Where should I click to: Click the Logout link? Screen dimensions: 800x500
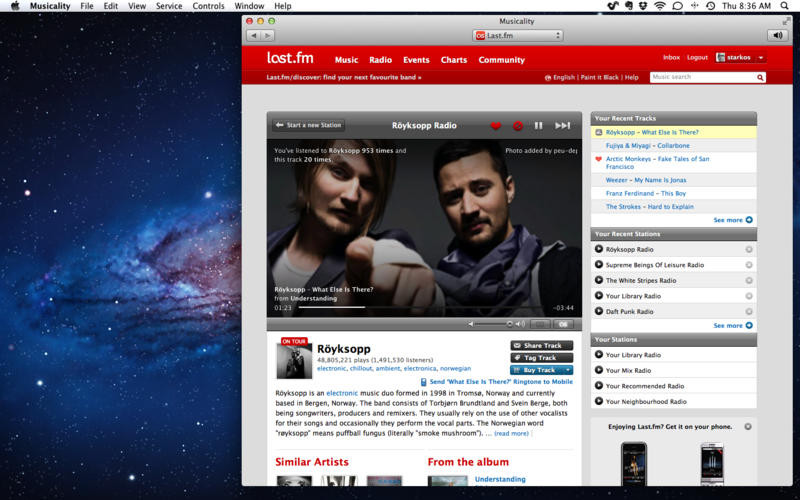point(697,58)
